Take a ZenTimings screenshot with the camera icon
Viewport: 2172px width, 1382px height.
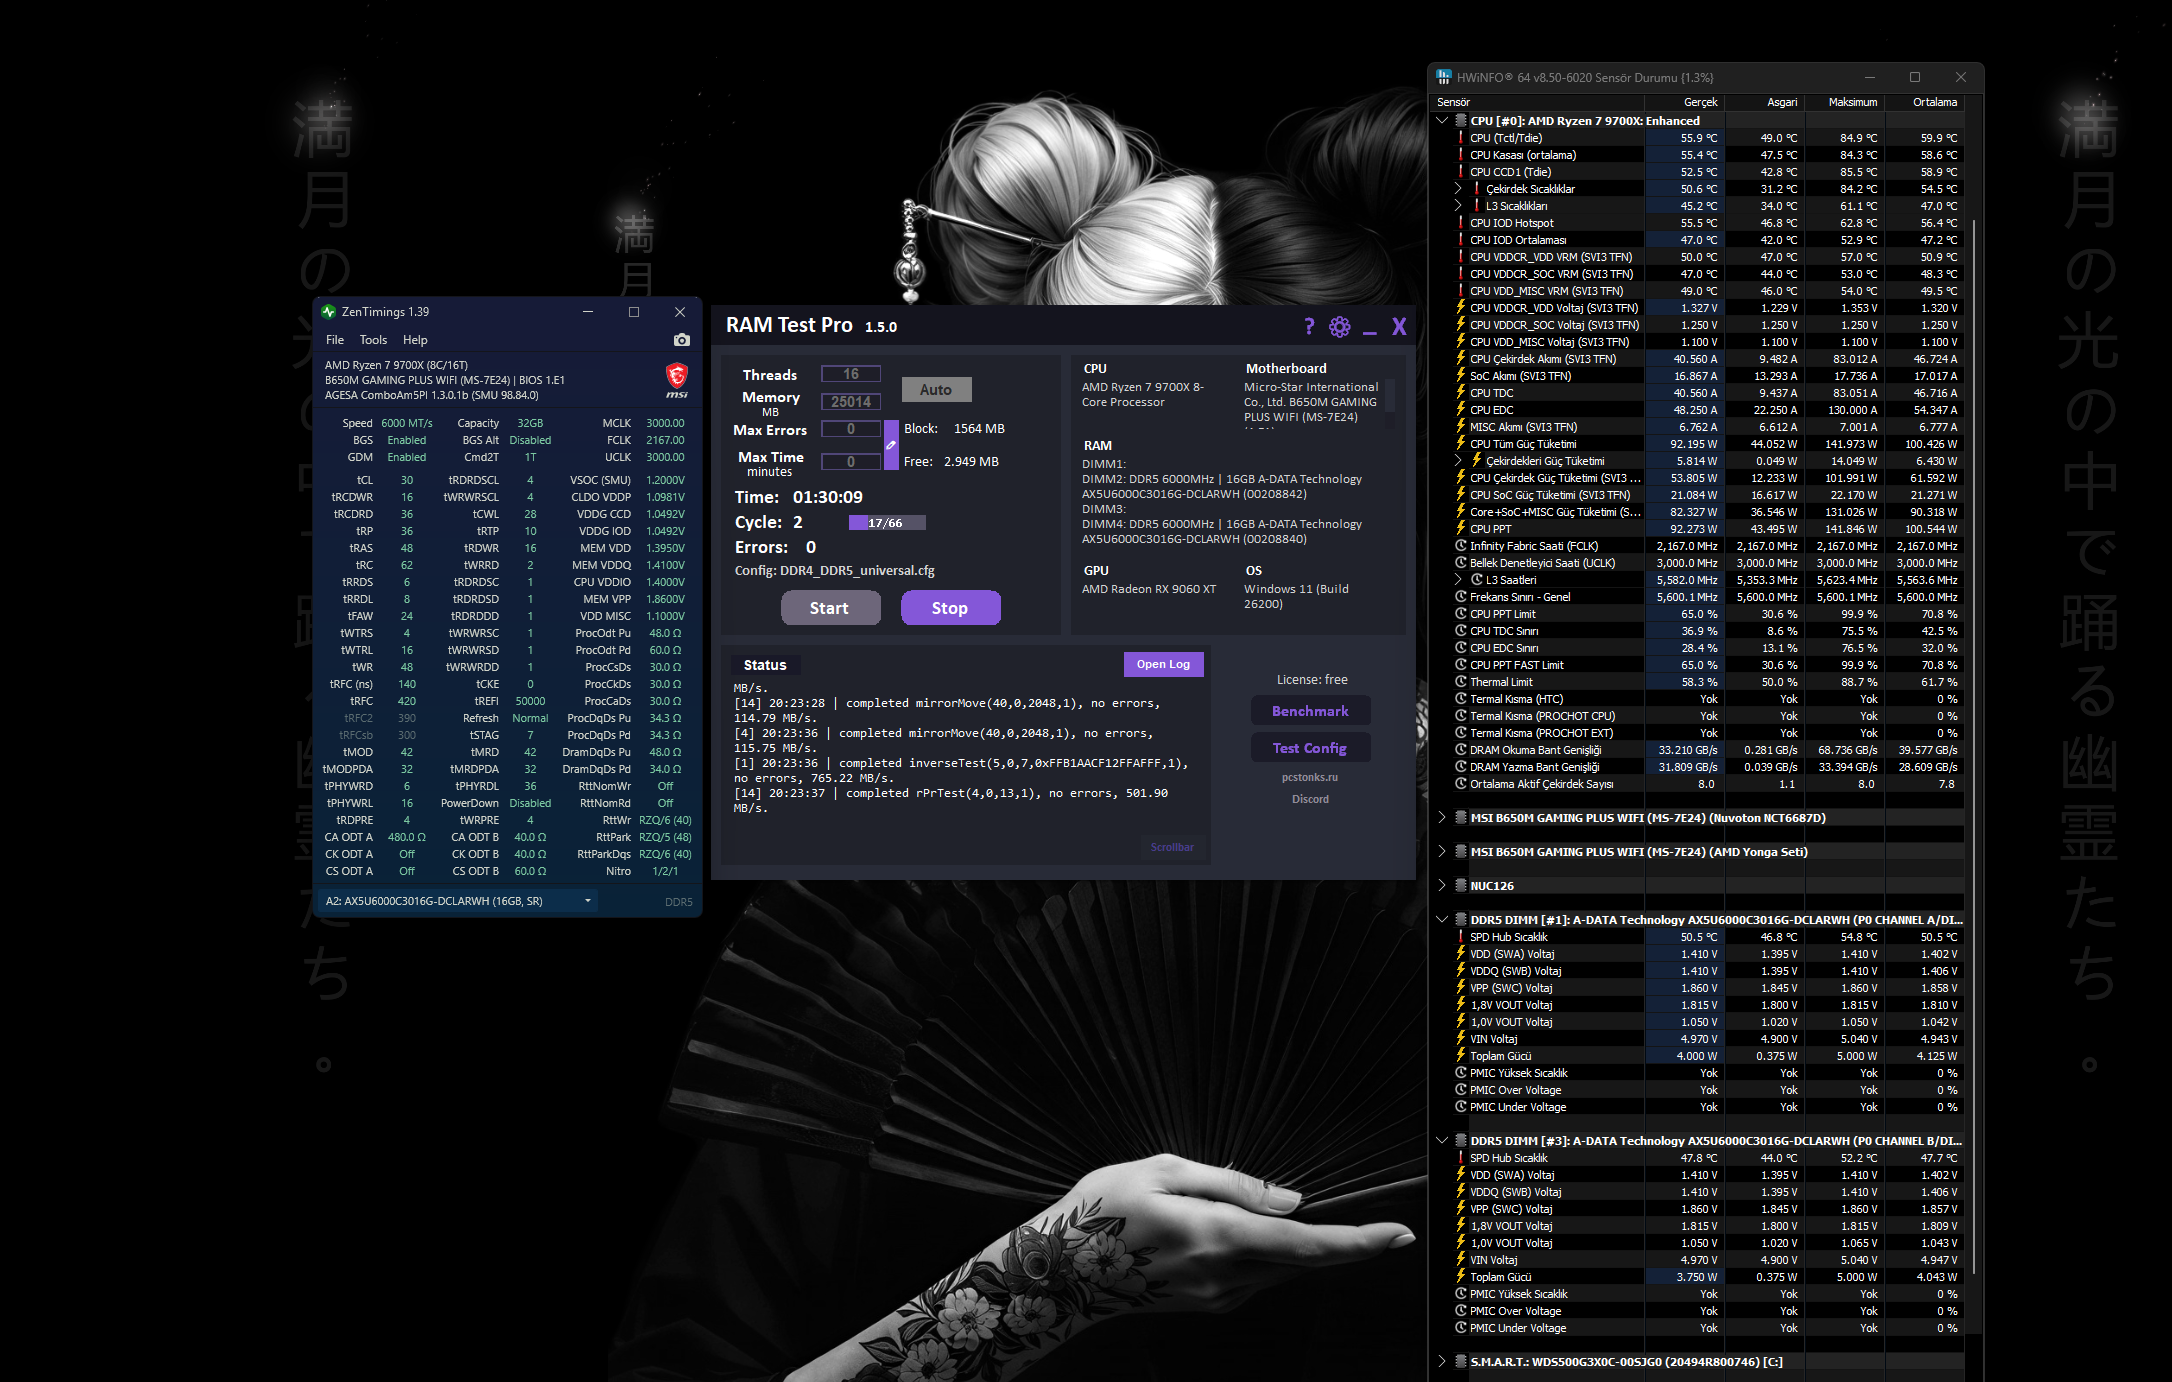click(682, 340)
